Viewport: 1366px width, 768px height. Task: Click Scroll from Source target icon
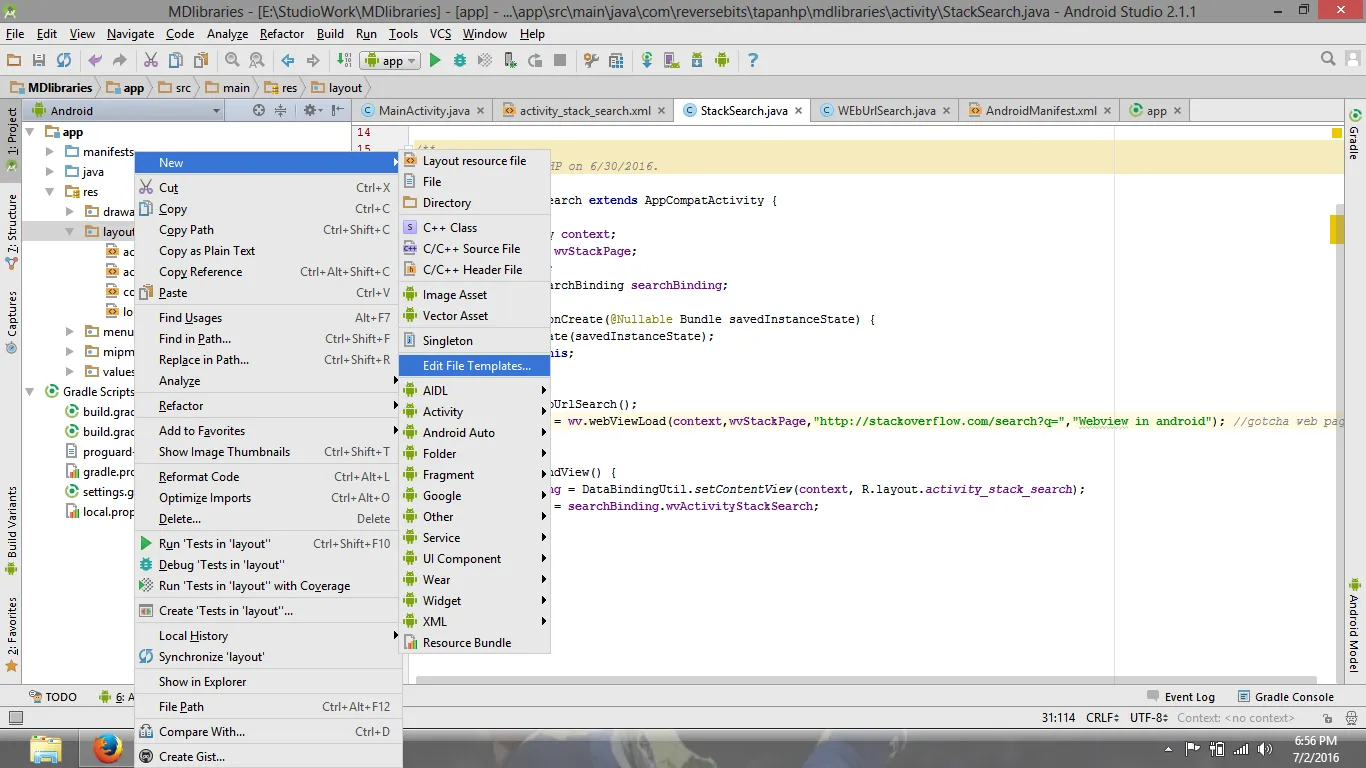tap(259, 110)
